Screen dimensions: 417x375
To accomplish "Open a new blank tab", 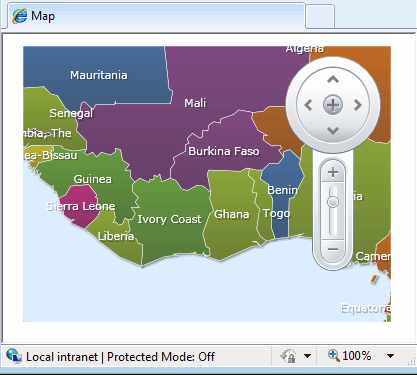I will click(x=320, y=16).
